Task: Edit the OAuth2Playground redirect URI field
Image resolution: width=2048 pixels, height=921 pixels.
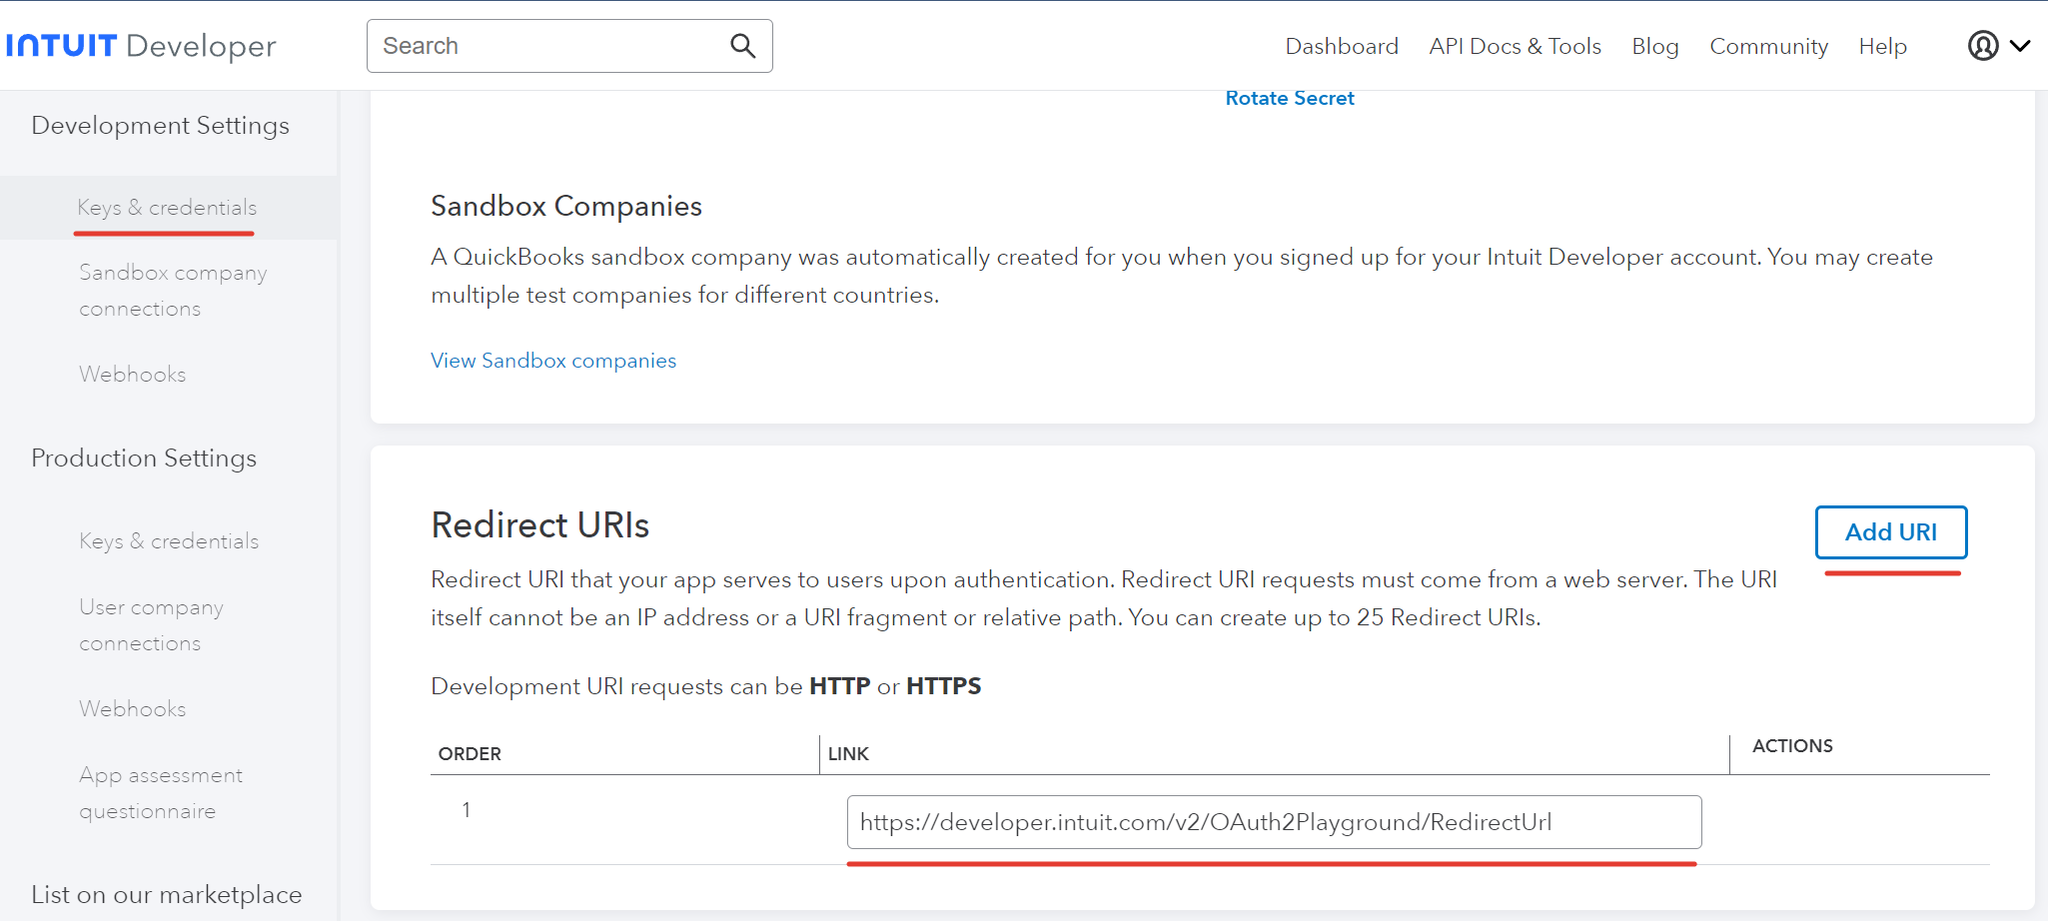Action: (x=1273, y=822)
